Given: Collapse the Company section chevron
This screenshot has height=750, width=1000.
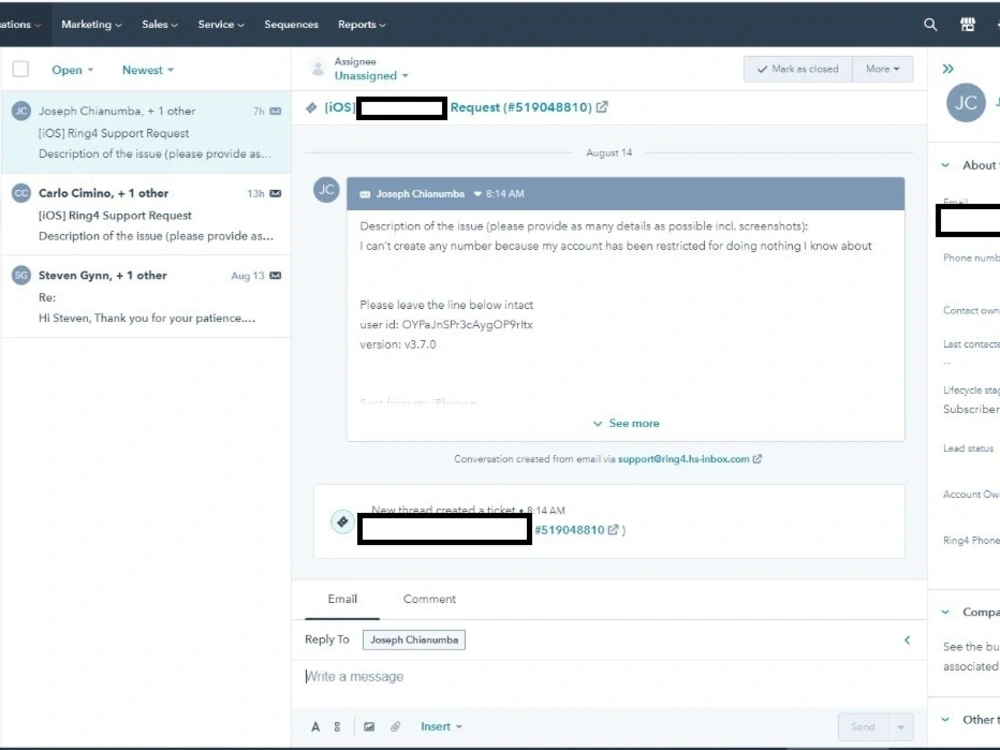Looking at the screenshot, I should [x=945, y=612].
